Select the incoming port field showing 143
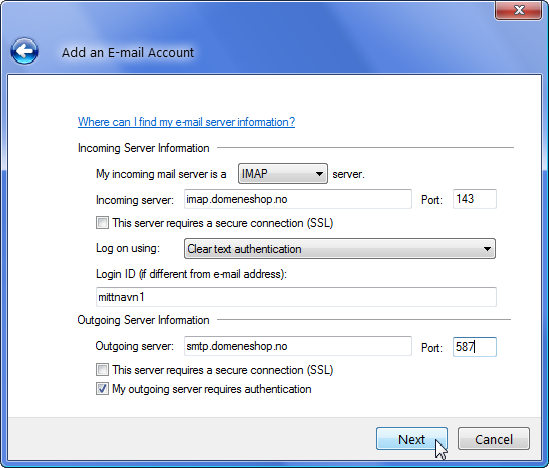 [475, 199]
